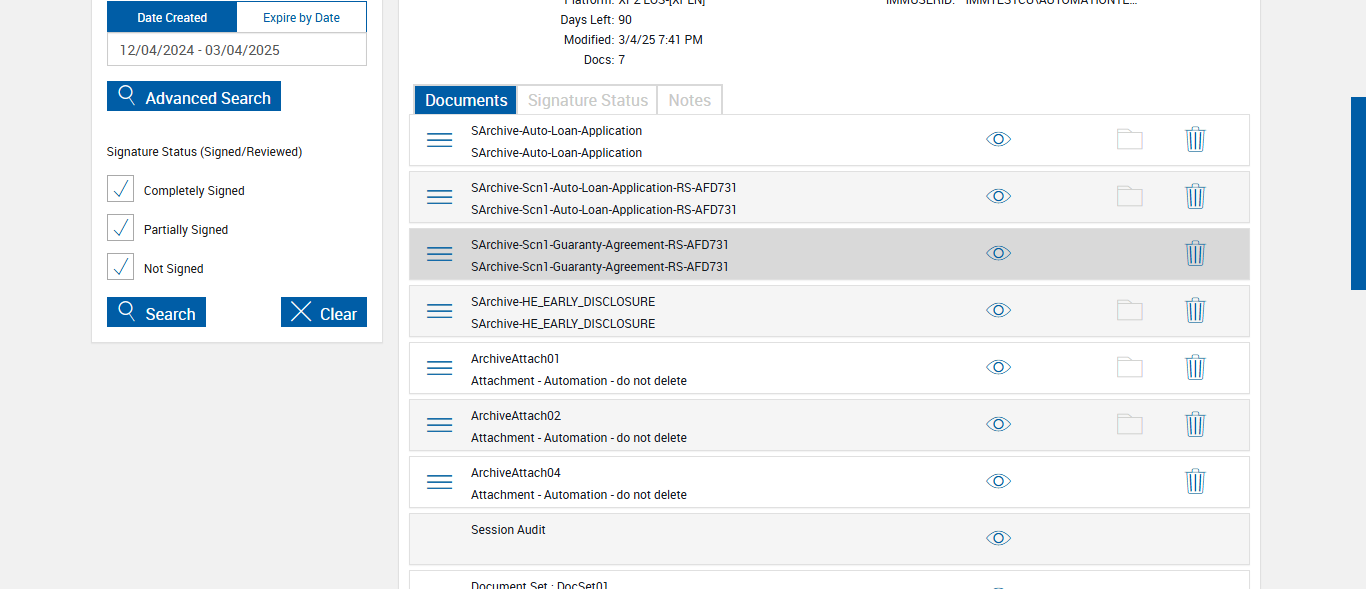Click folder icon for SArchive-HE_EARLY_DISCLOSURE

(1130, 310)
